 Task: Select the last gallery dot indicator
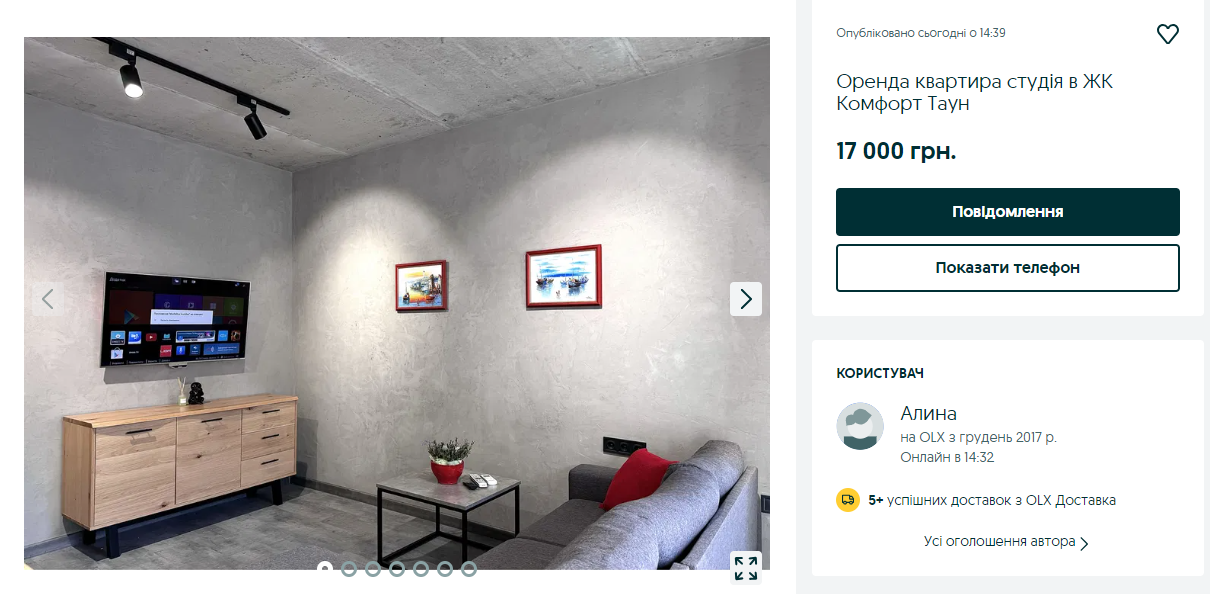tap(469, 569)
